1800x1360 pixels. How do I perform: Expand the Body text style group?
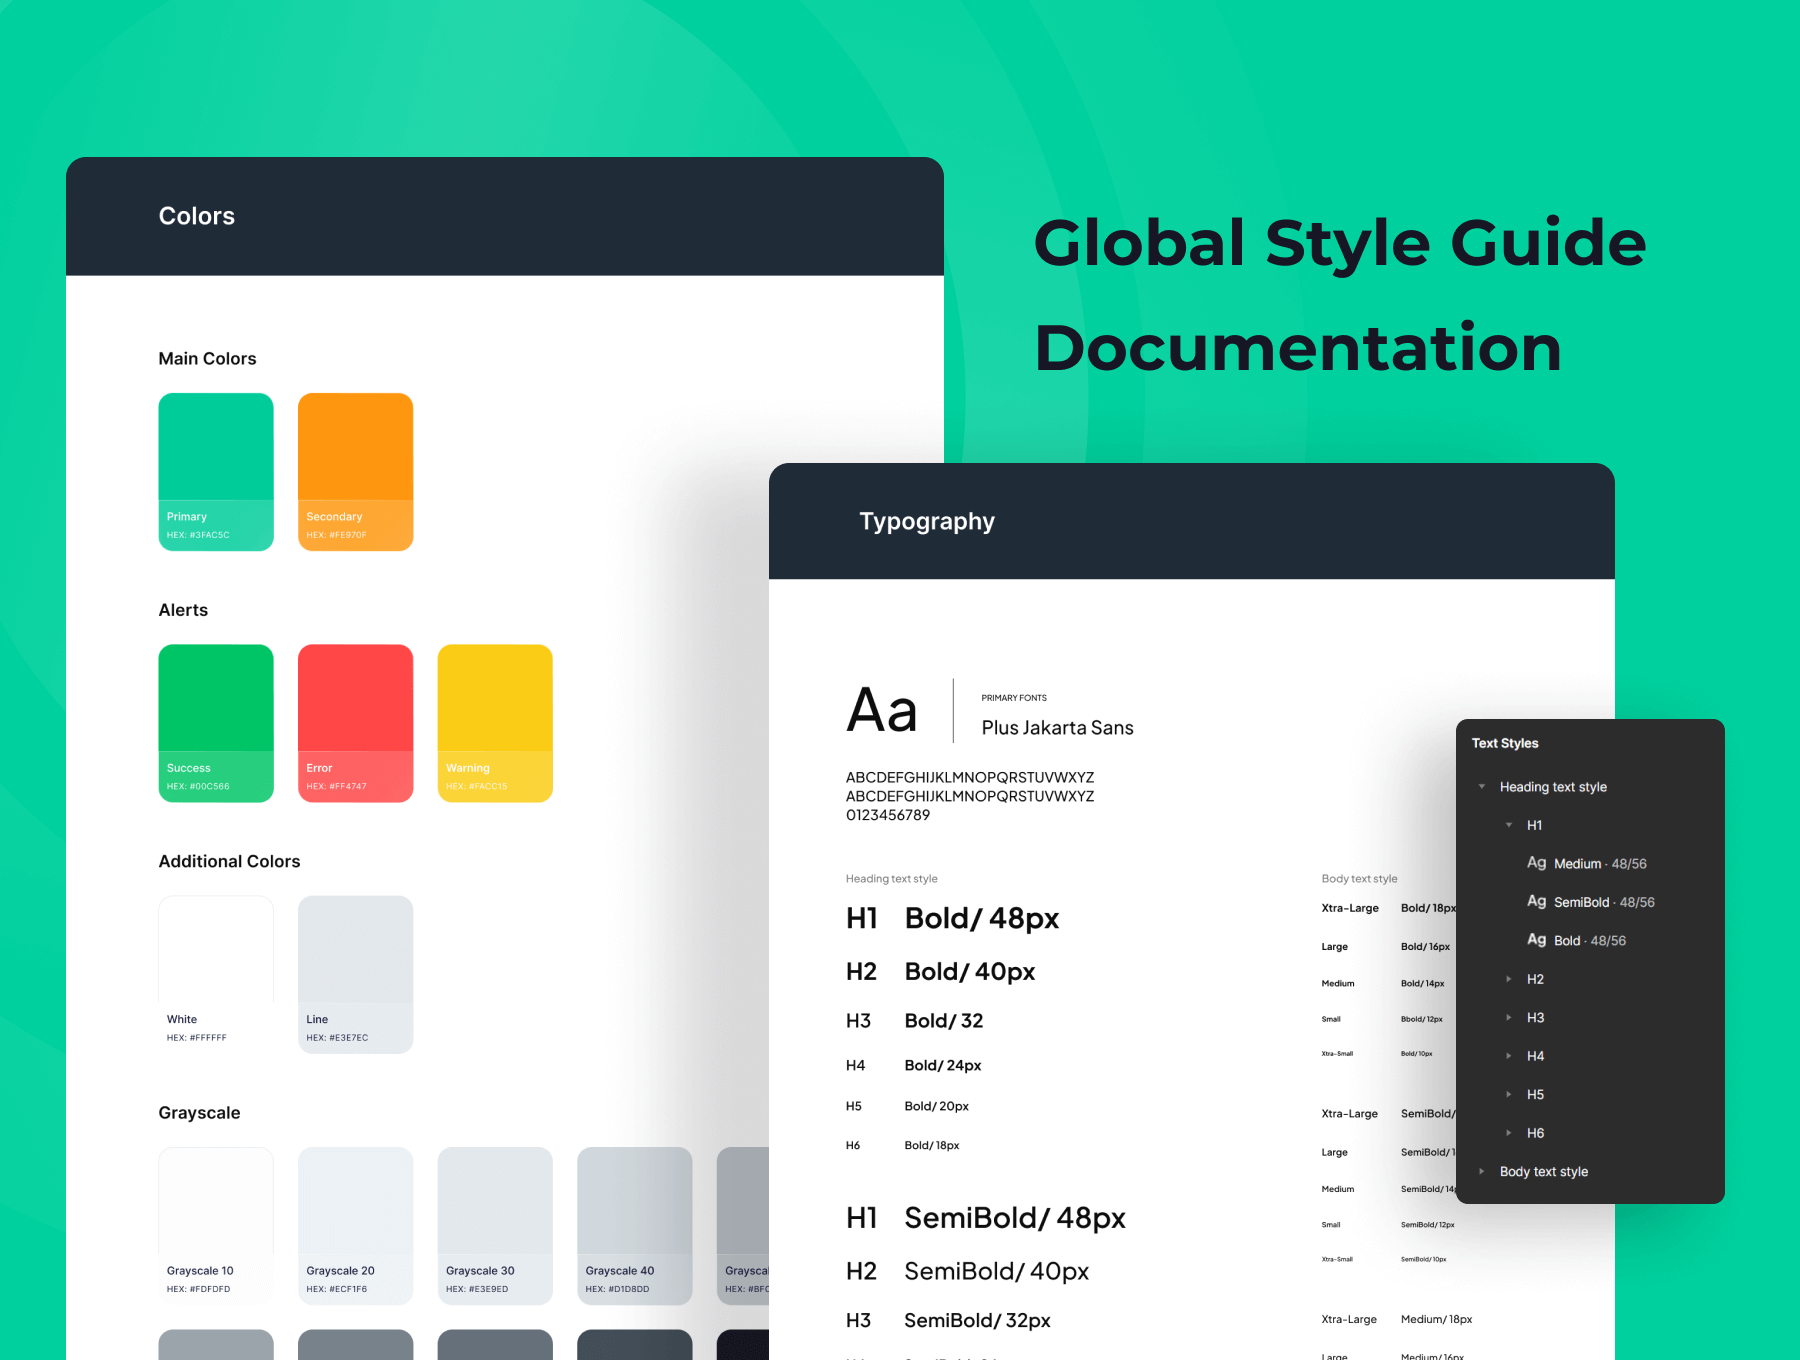(x=1482, y=1172)
